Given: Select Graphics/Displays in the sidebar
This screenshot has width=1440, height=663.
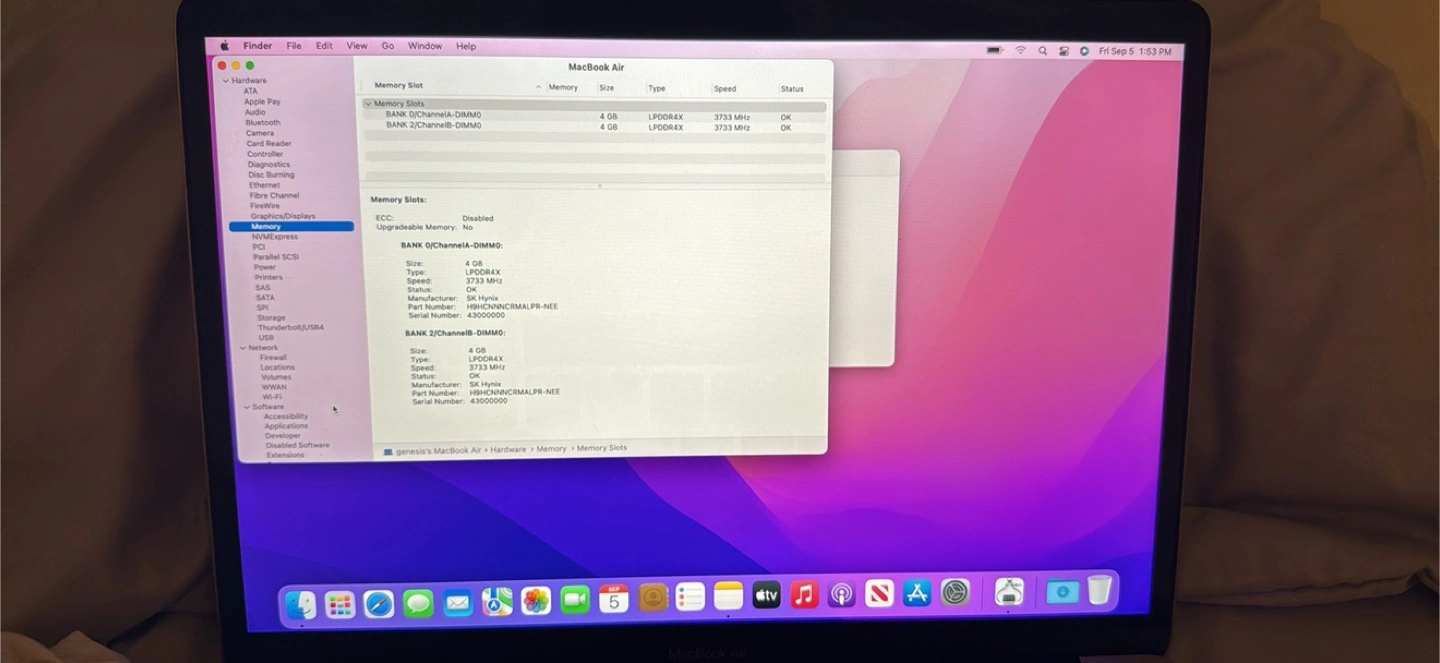Looking at the screenshot, I should tap(283, 216).
